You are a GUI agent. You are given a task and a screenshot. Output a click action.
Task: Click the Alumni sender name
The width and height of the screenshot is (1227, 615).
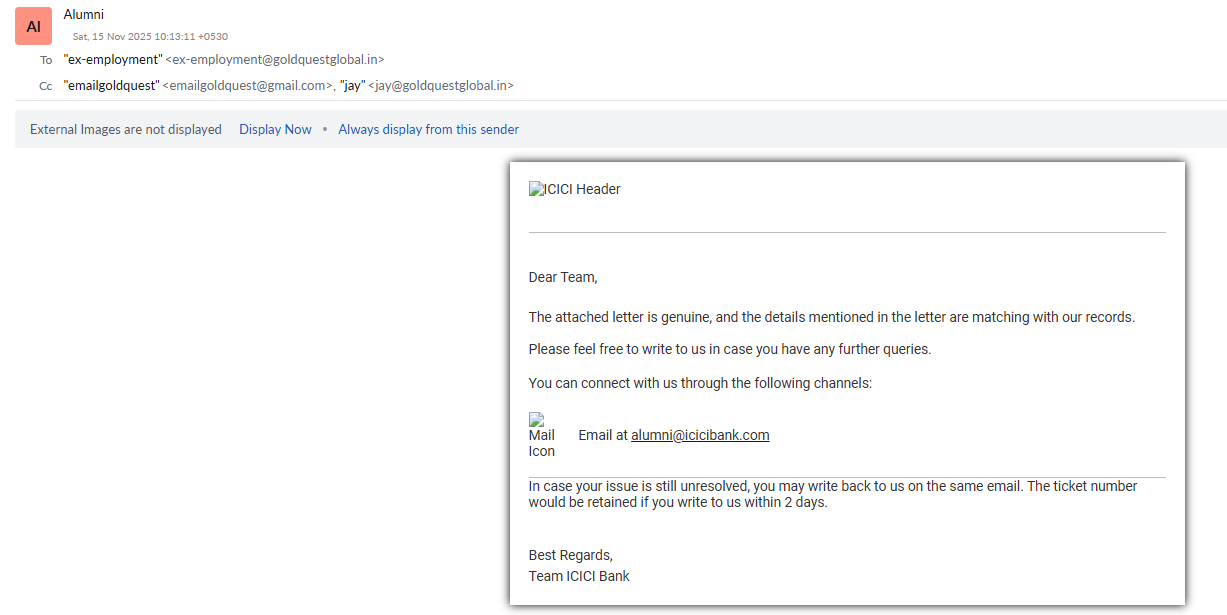83,14
